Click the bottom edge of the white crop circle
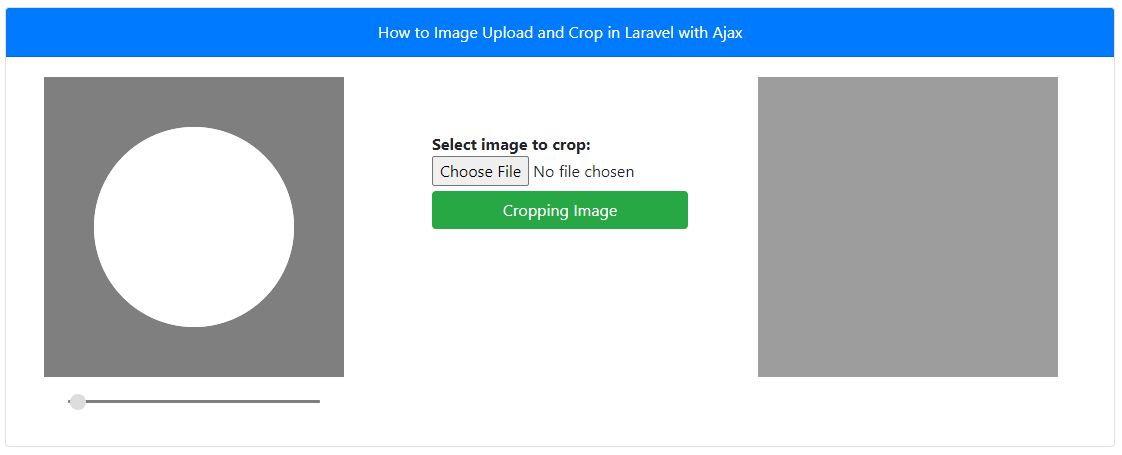Image resolution: width=1122 pixels, height=455 pixels. pyautogui.click(x=194, y=325)
